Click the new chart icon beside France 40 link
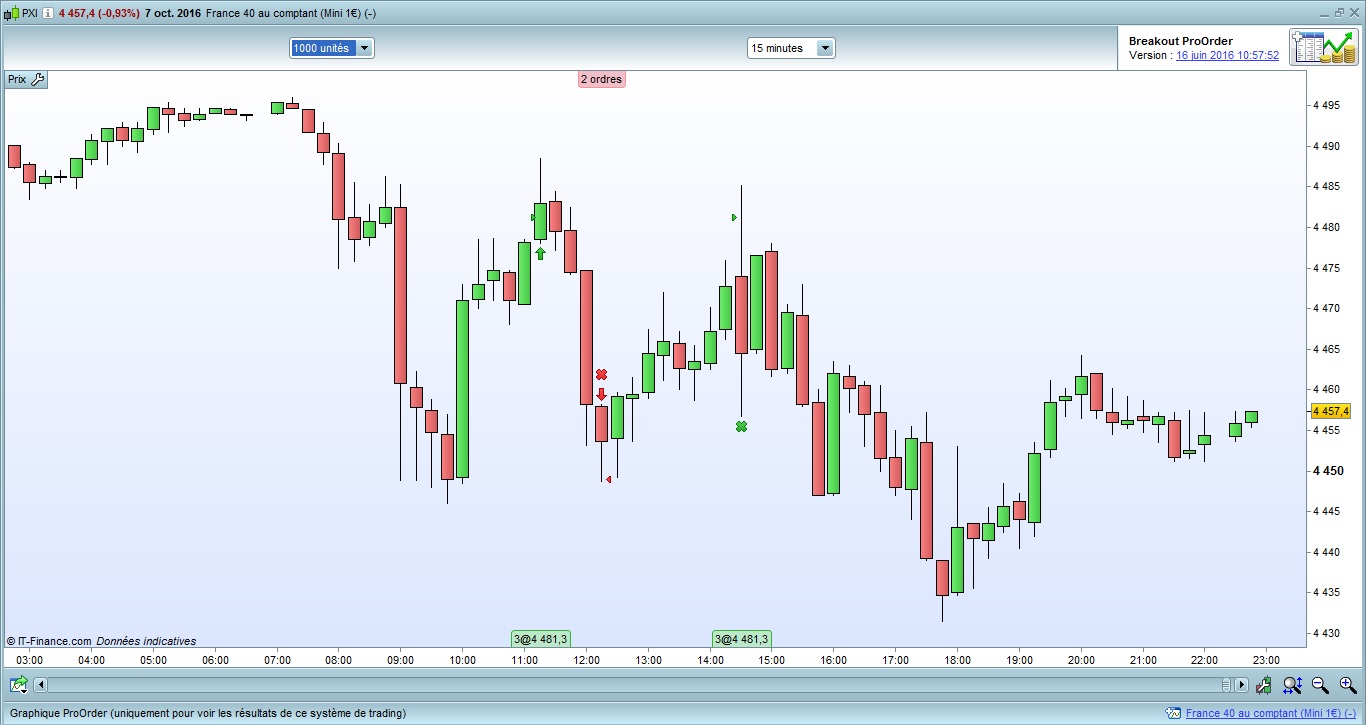1366x725 pixels. [1174, 714]
